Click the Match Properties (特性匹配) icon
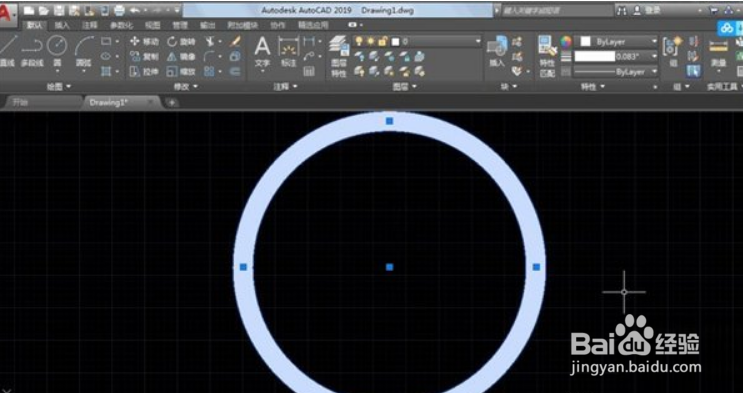Screen dimensions: 743x393 [547, 56]
